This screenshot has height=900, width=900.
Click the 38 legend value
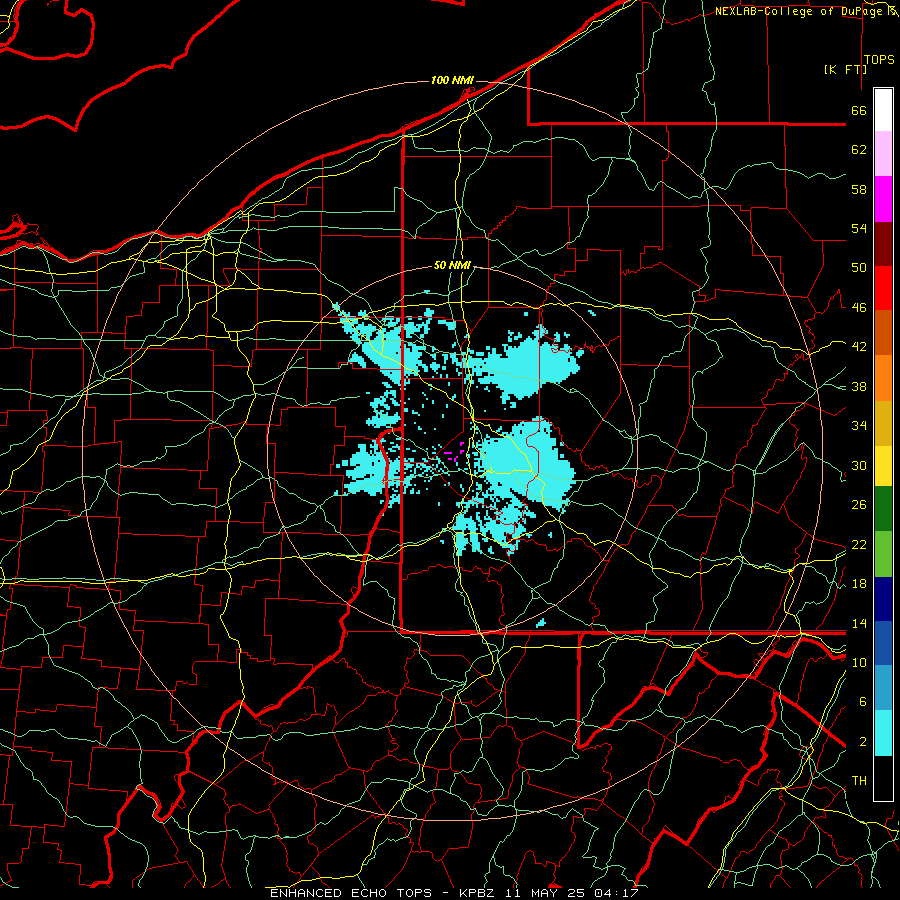(859, 386)
